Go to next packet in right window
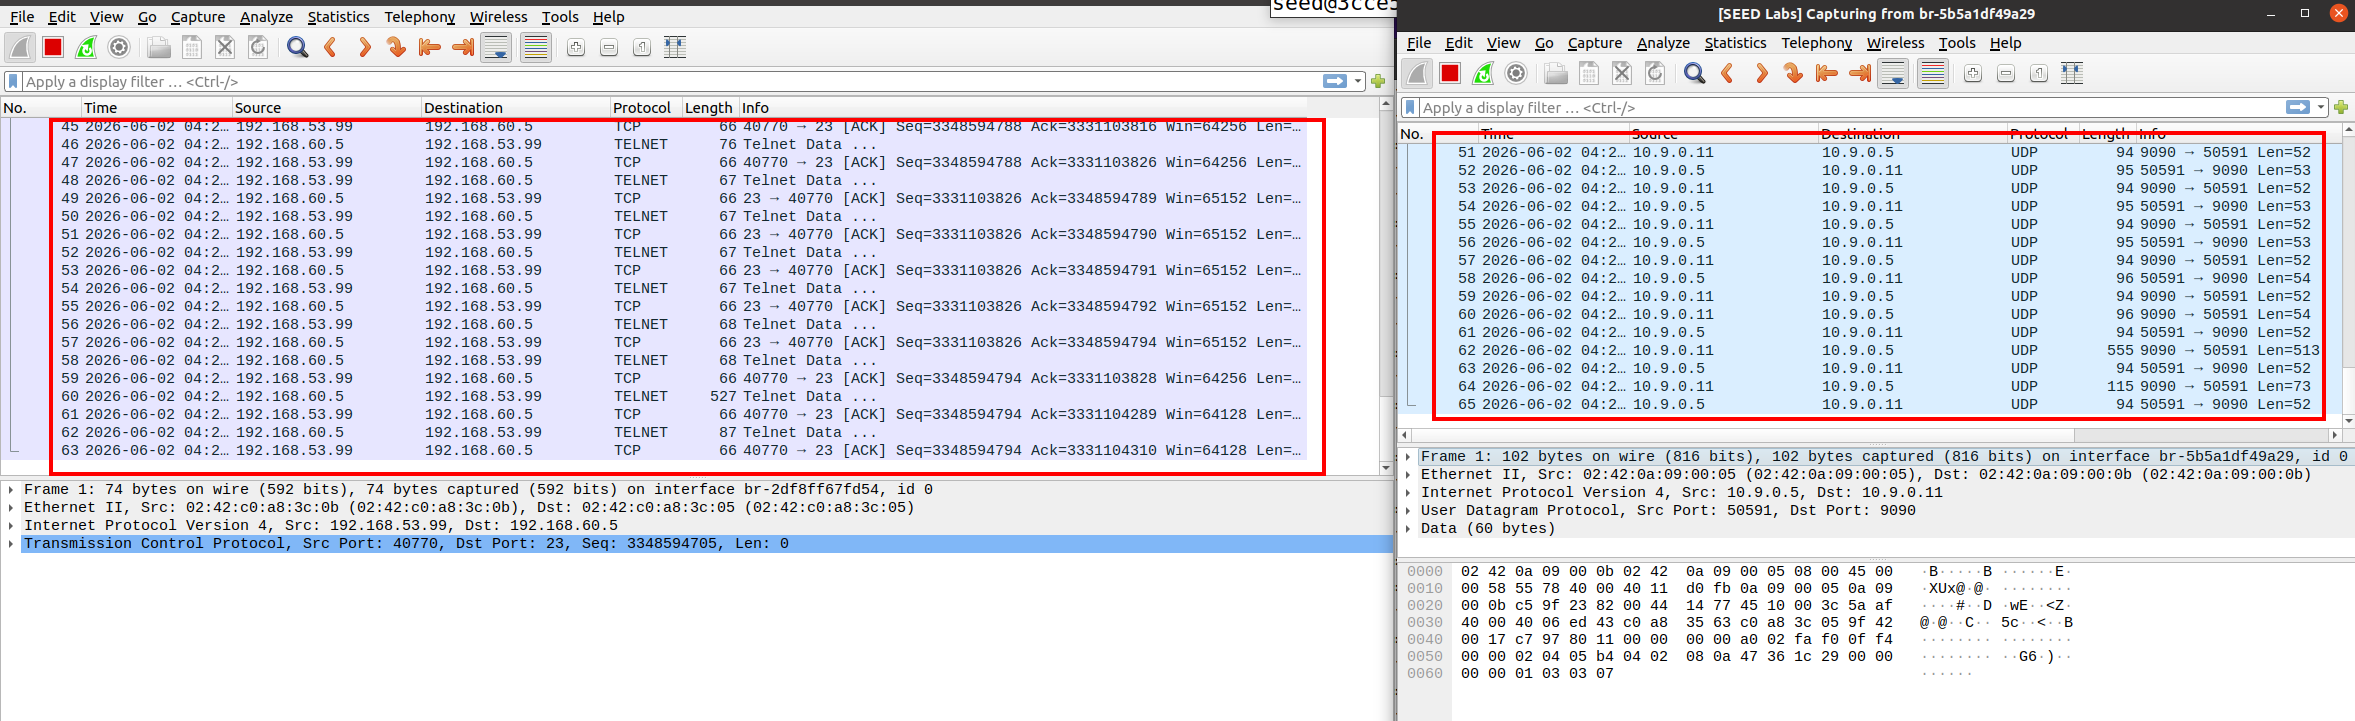Image resolution: width=2355 pixels, height=721 pixels. 1761,73
